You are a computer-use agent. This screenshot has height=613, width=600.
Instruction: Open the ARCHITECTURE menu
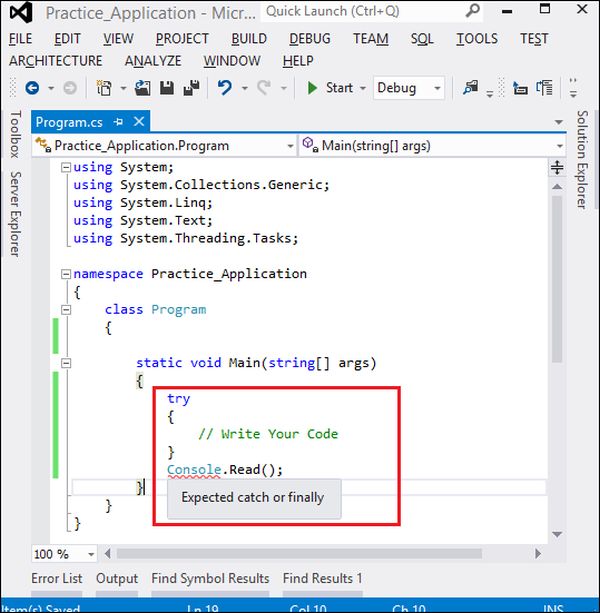tap(56, 61)
